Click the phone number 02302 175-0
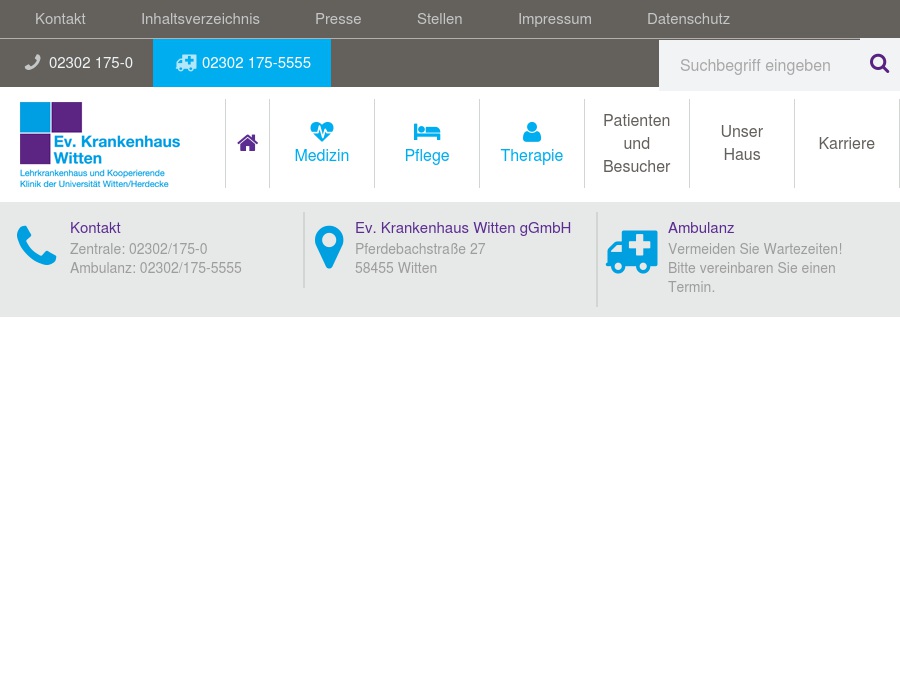The height and width of the screenshot is (700, 900). point(79,63)
